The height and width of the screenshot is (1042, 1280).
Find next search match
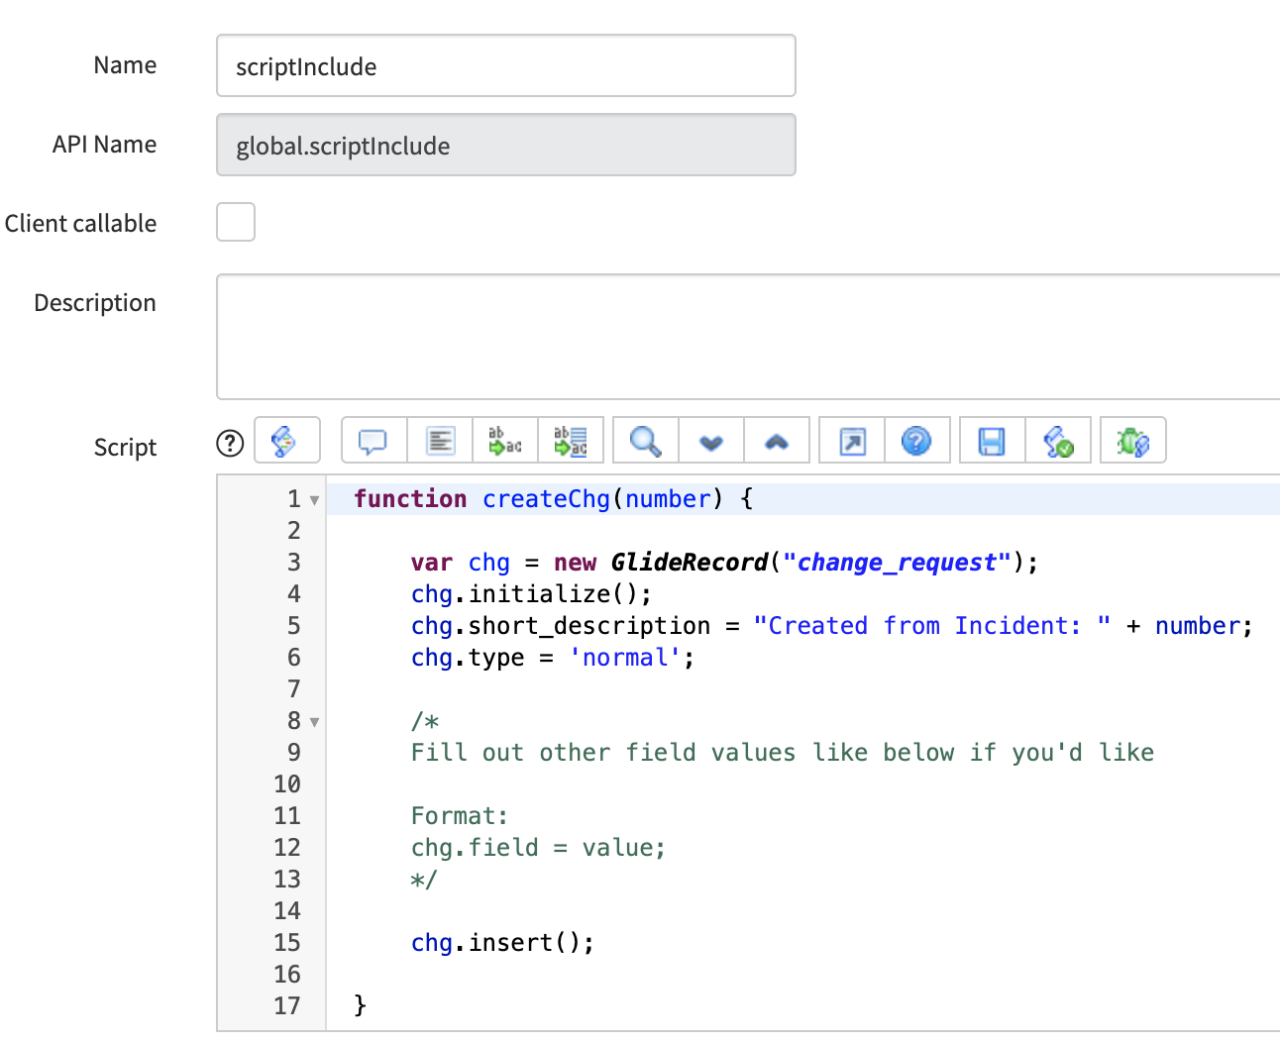[711, 440]
